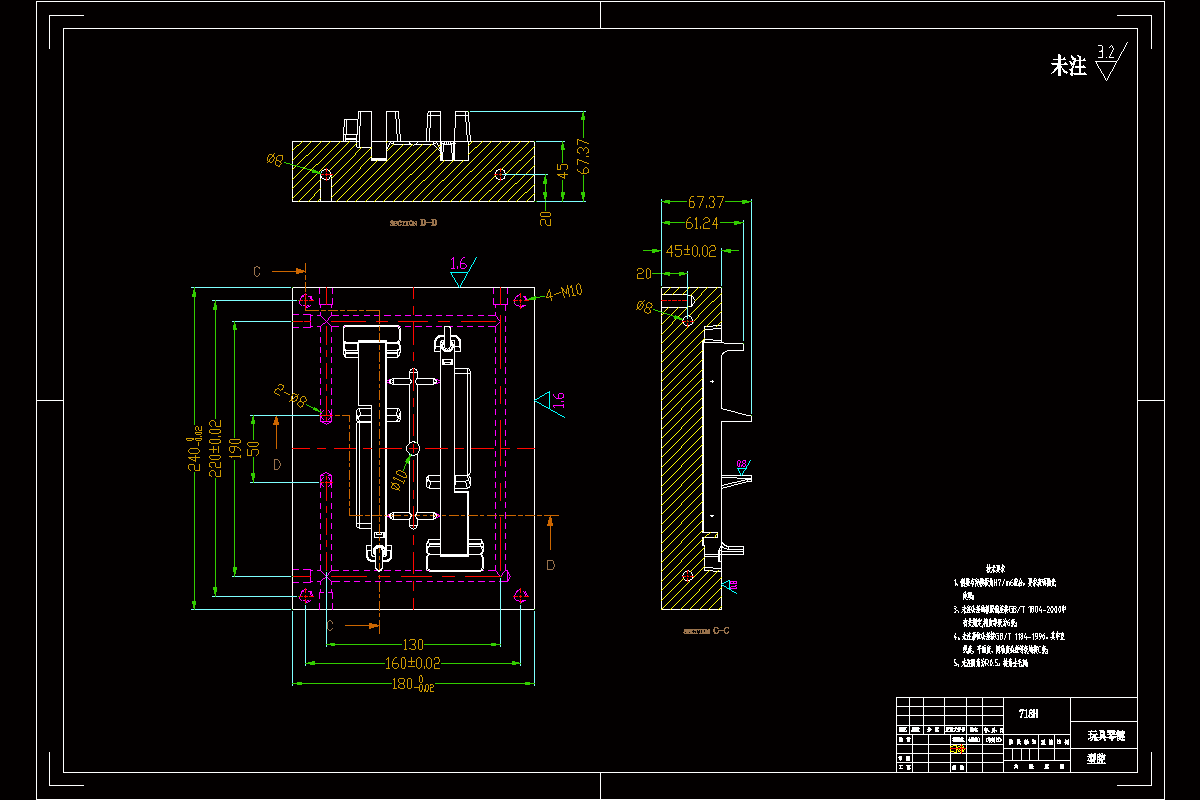Click the SECTION D-D caption
Viewport: 1200px width, 800px height.
413,223
